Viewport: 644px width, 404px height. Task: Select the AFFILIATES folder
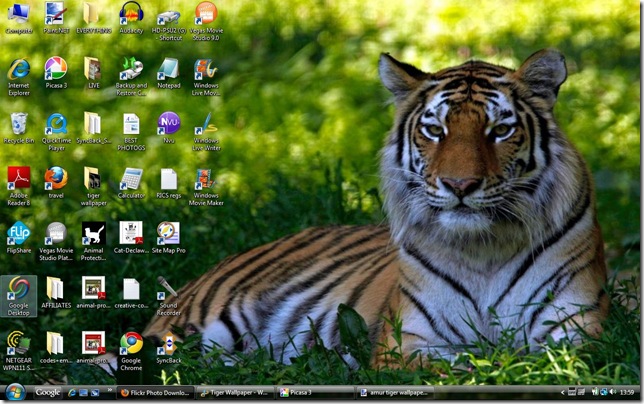(56, 292)
